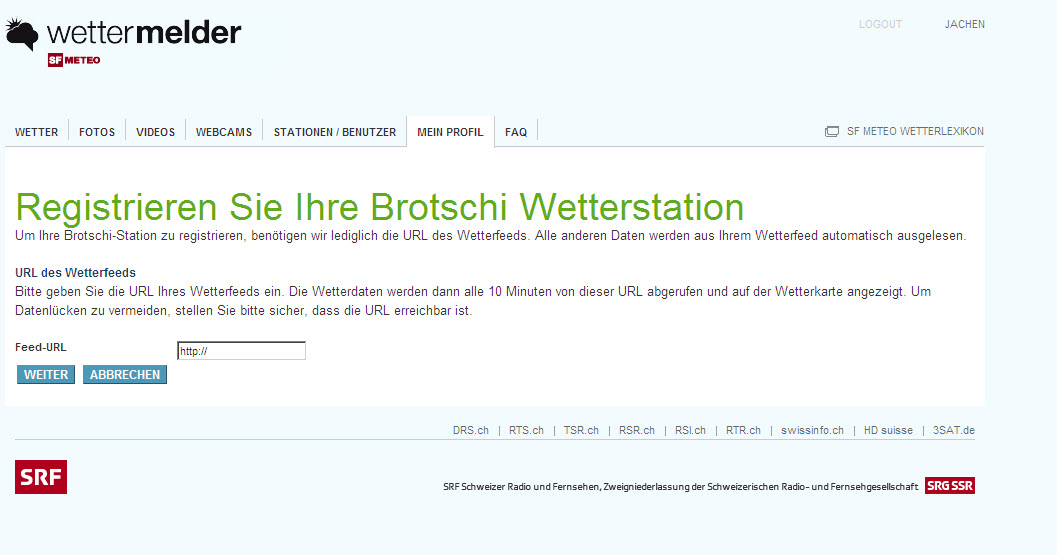This screenshot has height=555, width=1057.
Task: Open the JACHEN user profile link
Action: pos(965,24)
